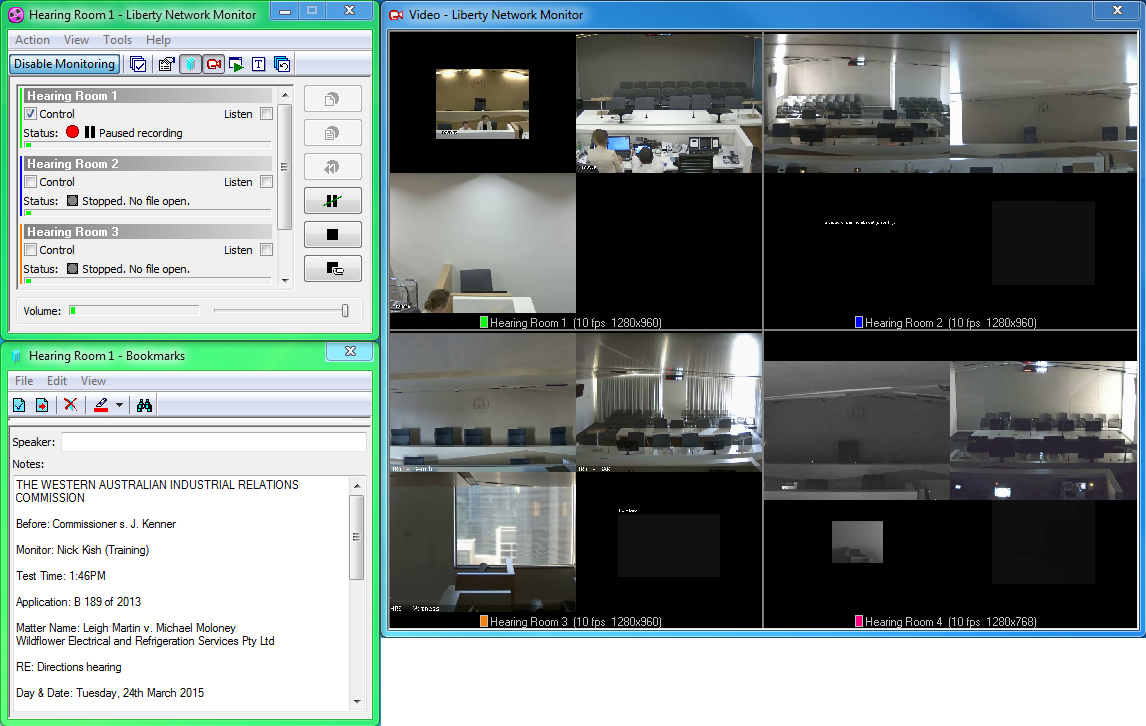Screen dimensions: 1146x726
Task: Click the Disable Monitoring button
Action: point(64,64)
